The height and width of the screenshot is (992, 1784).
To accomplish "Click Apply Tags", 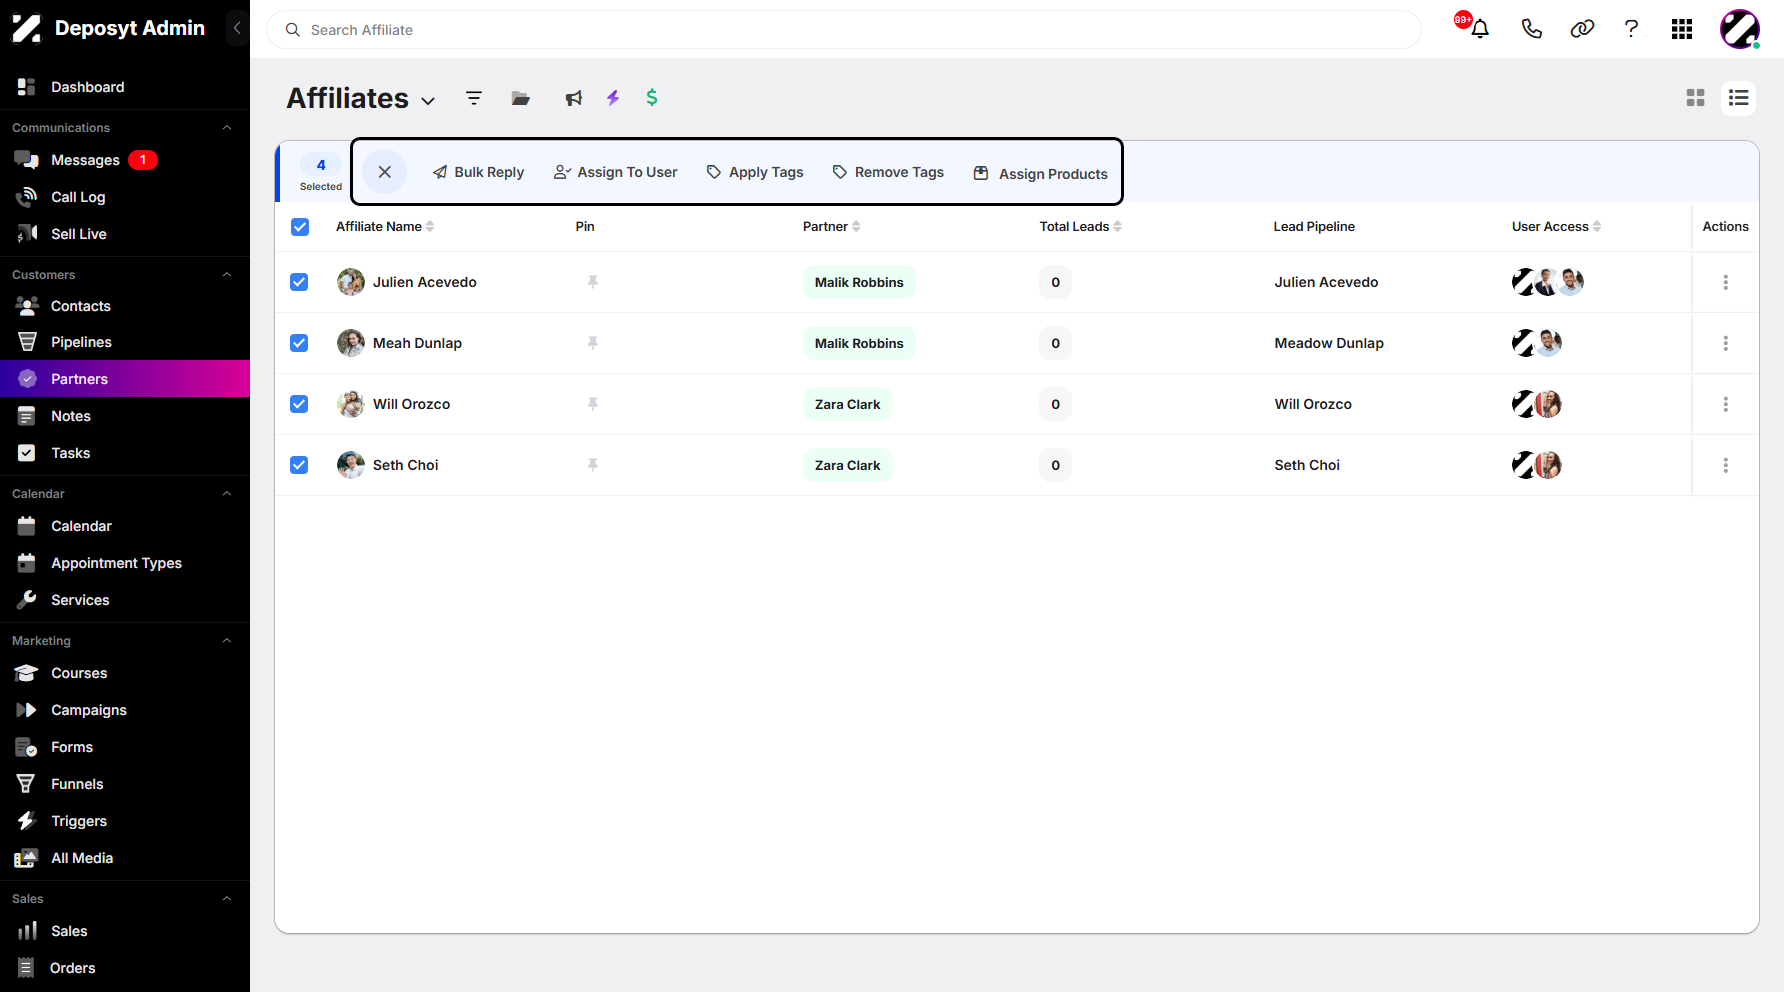I will (755, 172).
